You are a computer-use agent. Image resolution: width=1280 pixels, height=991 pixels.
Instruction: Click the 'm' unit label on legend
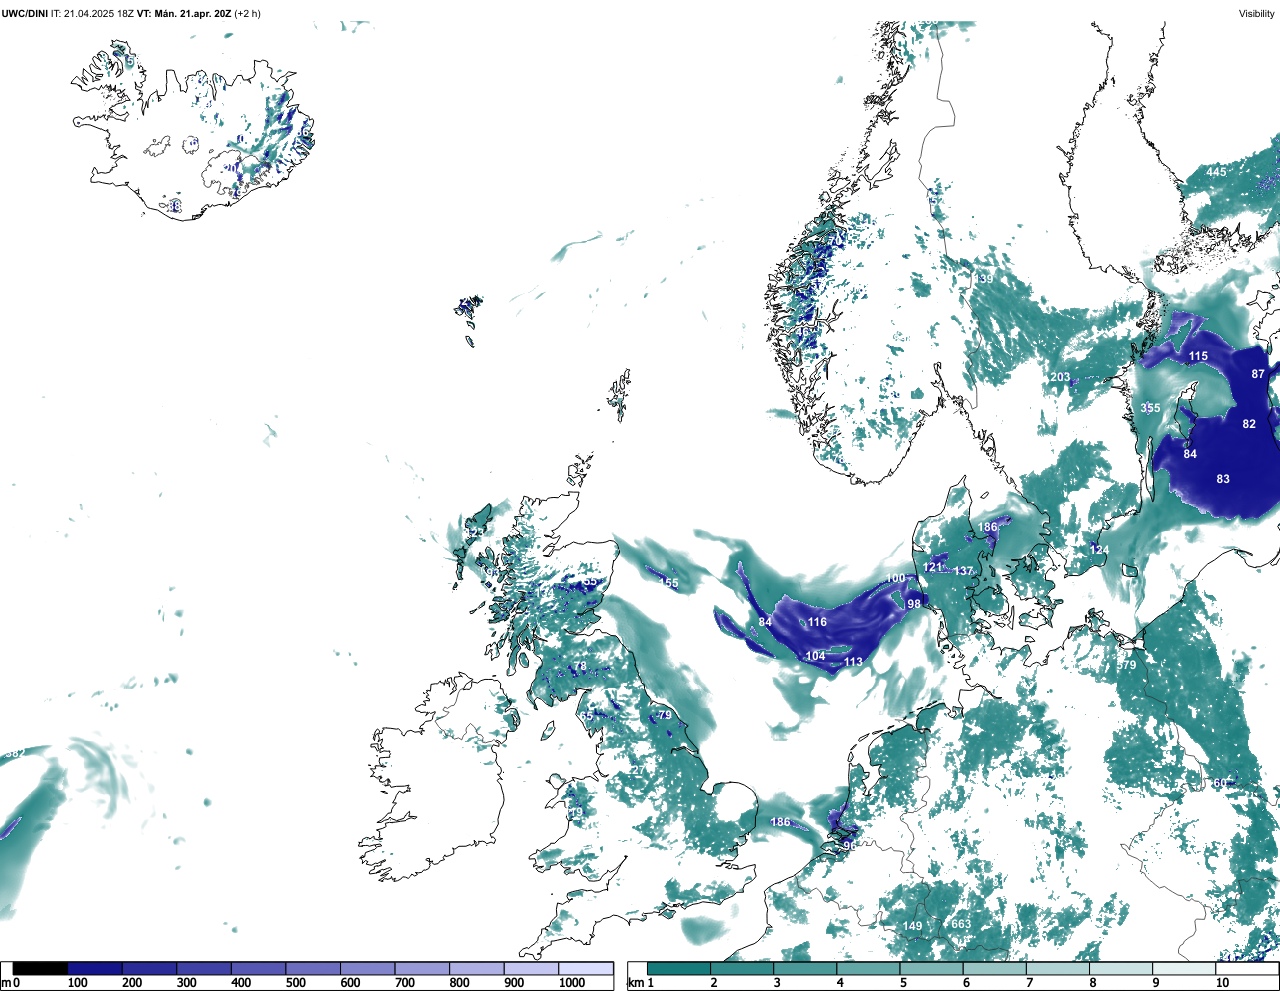[x=5, y=983]
